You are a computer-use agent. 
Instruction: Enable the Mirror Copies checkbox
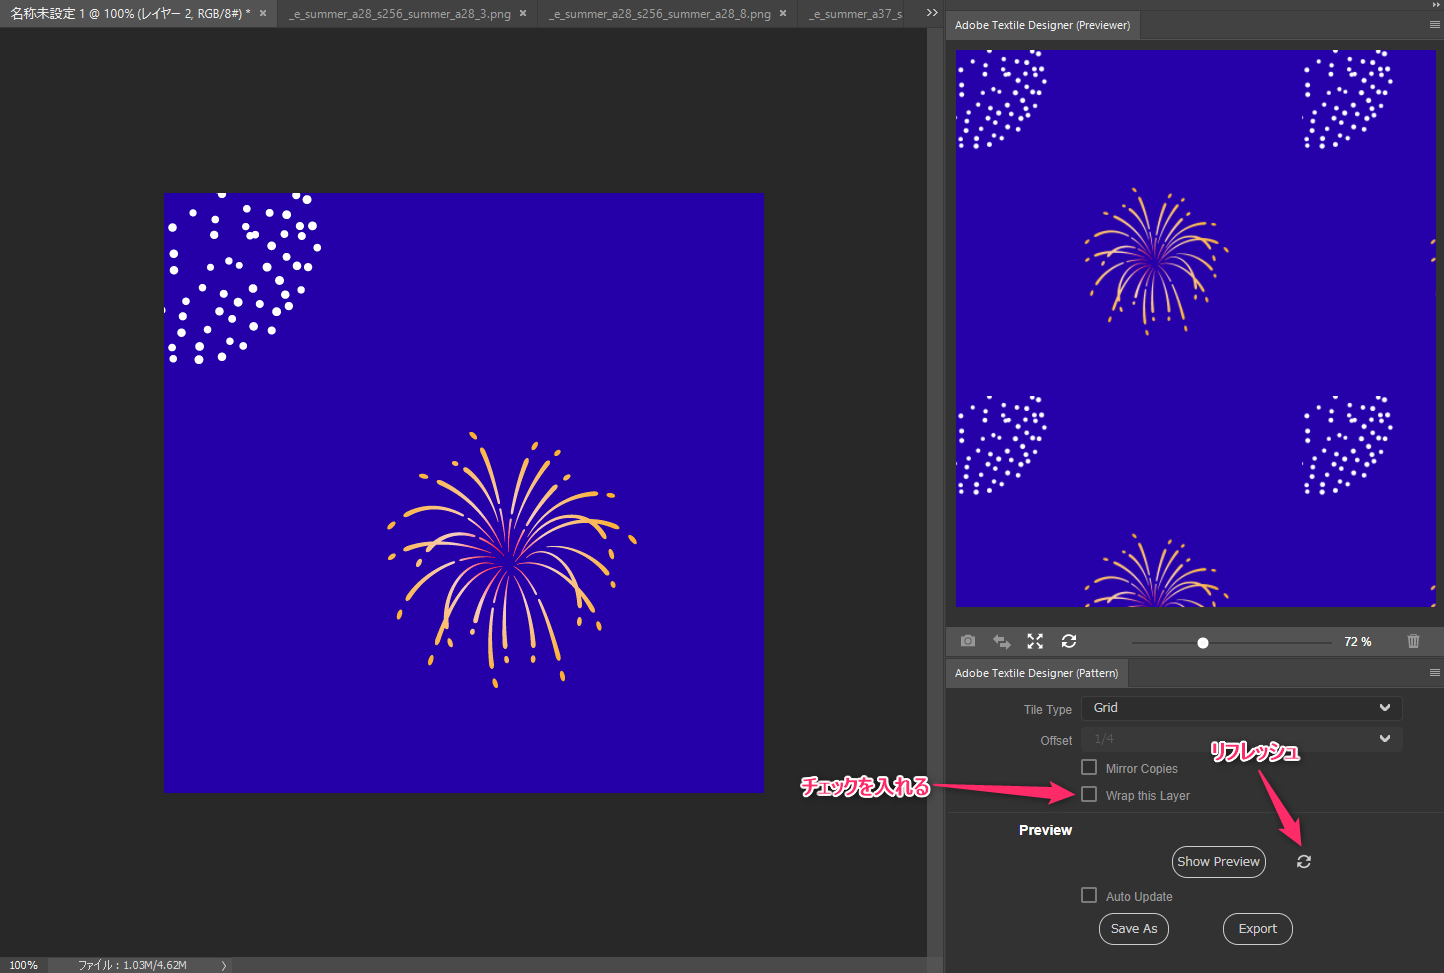click(x=1089, y=767)
